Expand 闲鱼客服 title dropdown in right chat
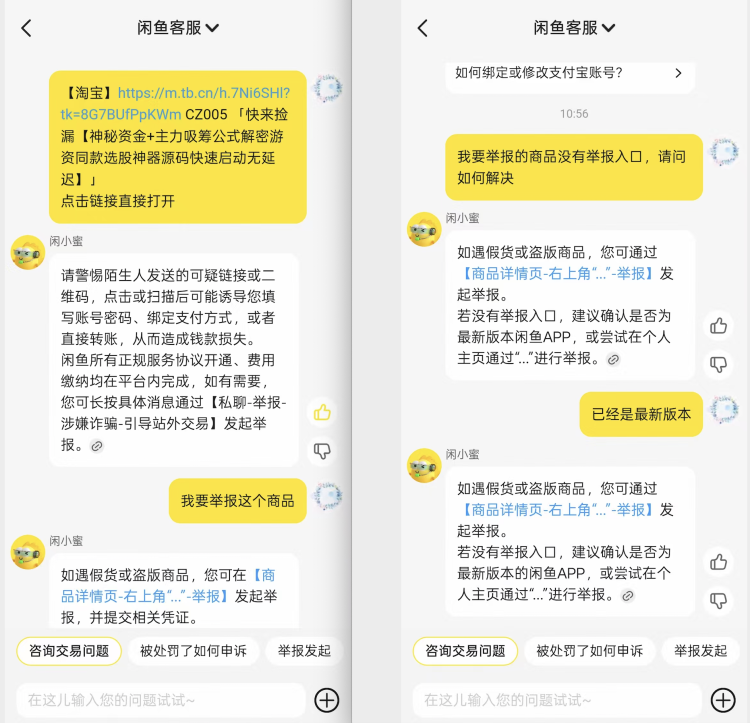This screenshot has width=750, height=723. (608, 28)
